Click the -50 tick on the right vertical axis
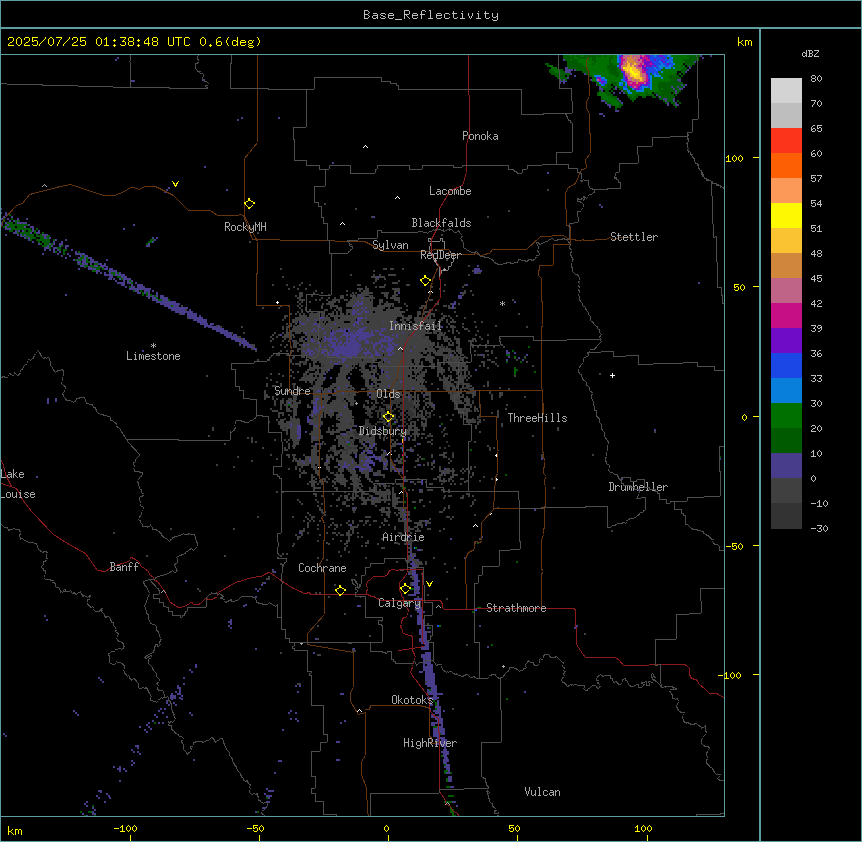The height and width of the screenshot is (842, 862). (x=734, y=546)
